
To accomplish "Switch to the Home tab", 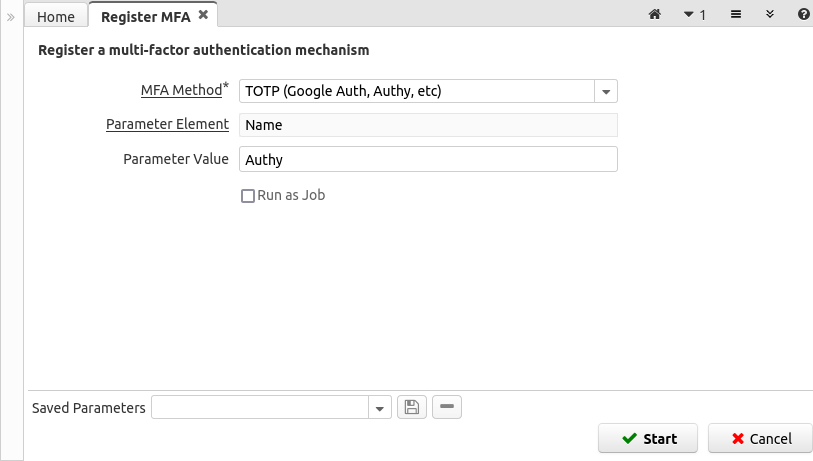I will pyautogui.click(x=56, y=17).
